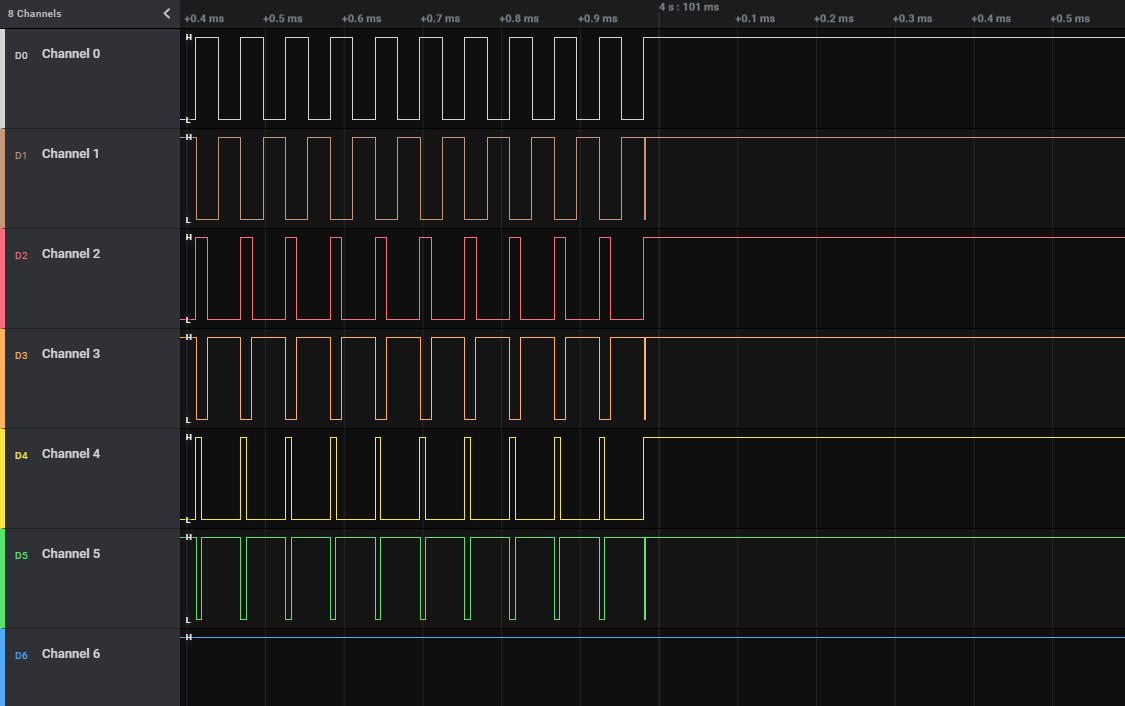Click the green color strip of Channel 5
1125x706 pixels.
(3, 578)
